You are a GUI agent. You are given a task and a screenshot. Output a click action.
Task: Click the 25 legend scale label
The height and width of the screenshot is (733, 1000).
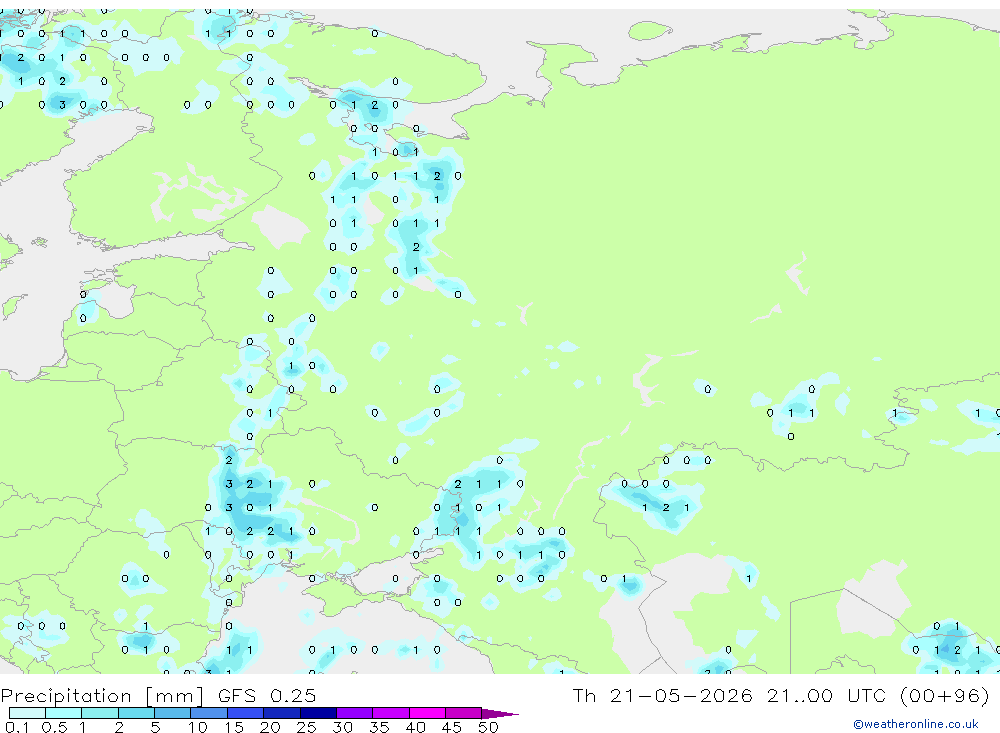(307, 727)
